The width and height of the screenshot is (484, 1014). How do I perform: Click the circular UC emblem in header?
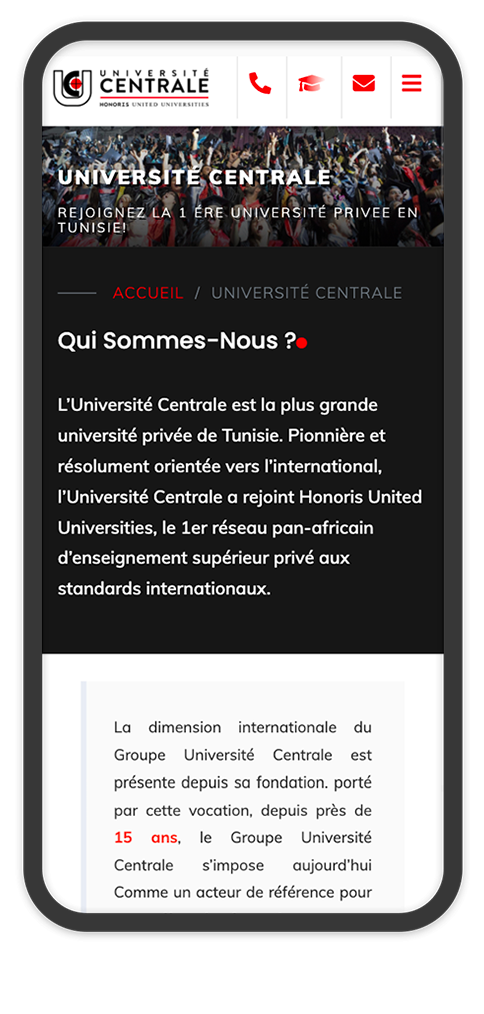click(72, 88)
